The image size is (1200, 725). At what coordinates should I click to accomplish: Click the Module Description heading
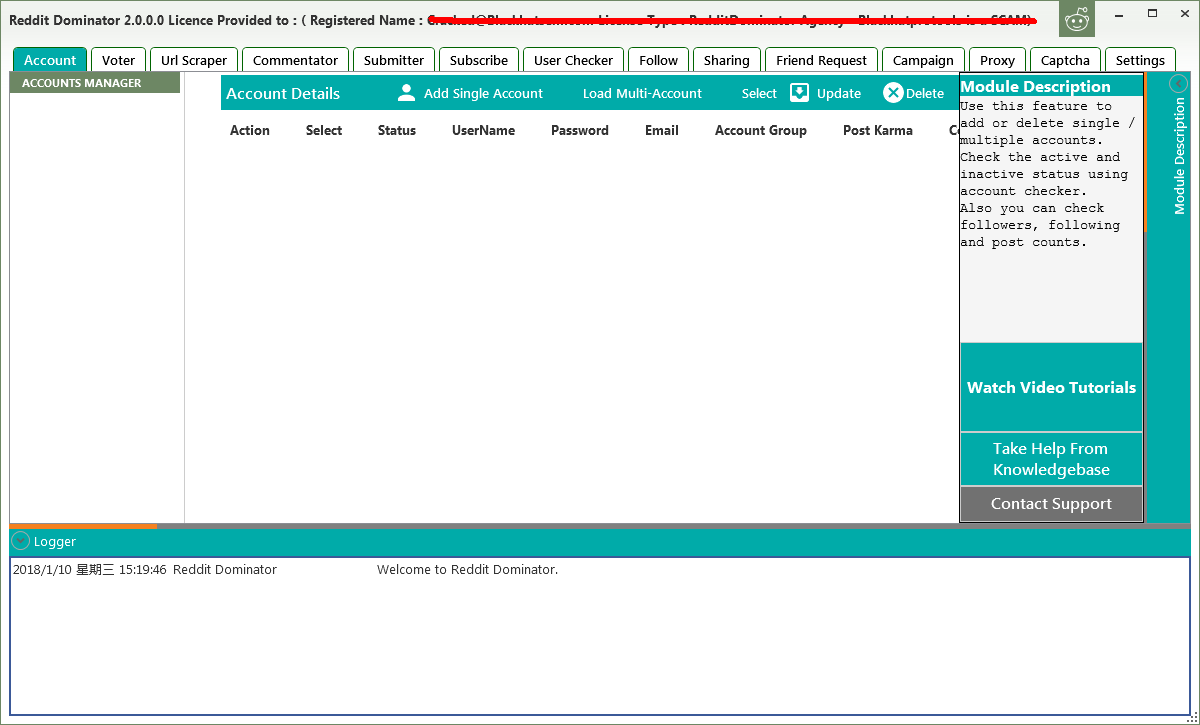tap(1036, 86)
